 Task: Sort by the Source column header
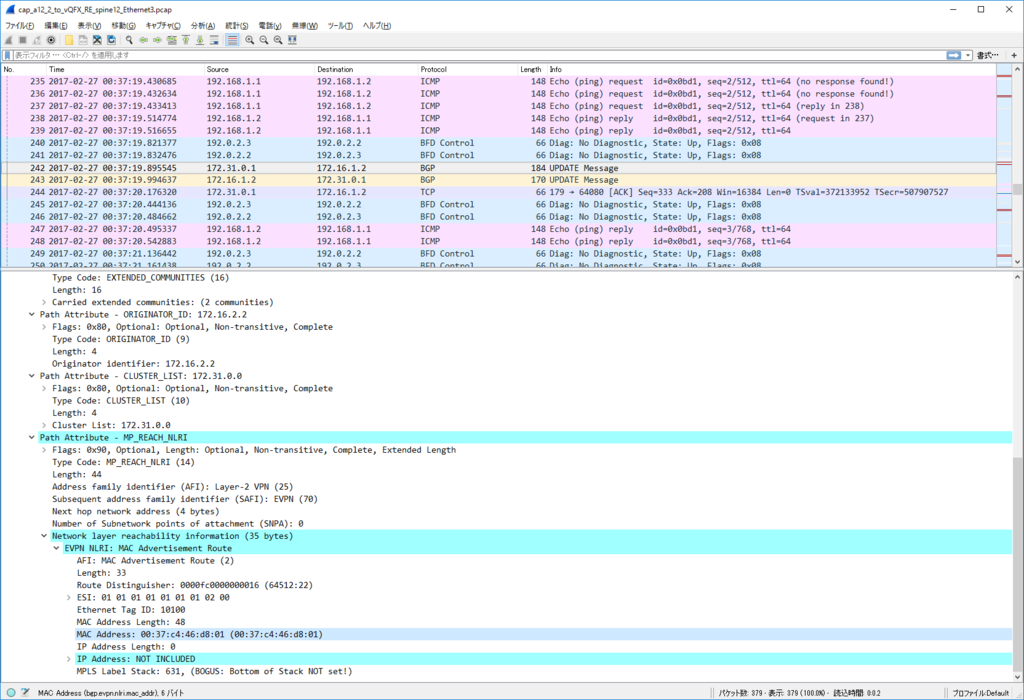click(x=259, y=69)
